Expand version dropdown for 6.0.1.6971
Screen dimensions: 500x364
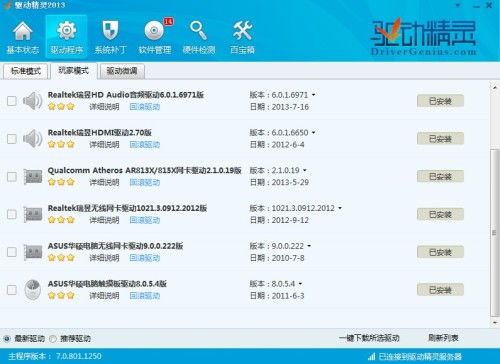[x=313, y=95]
